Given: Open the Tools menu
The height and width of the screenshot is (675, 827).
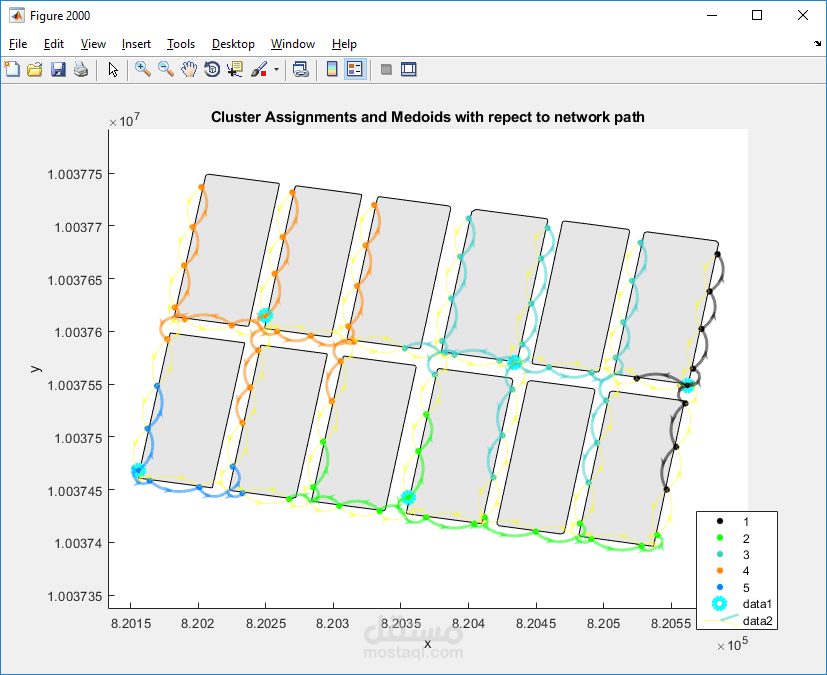Looking at the screenshot, I should tap(181, 44).
